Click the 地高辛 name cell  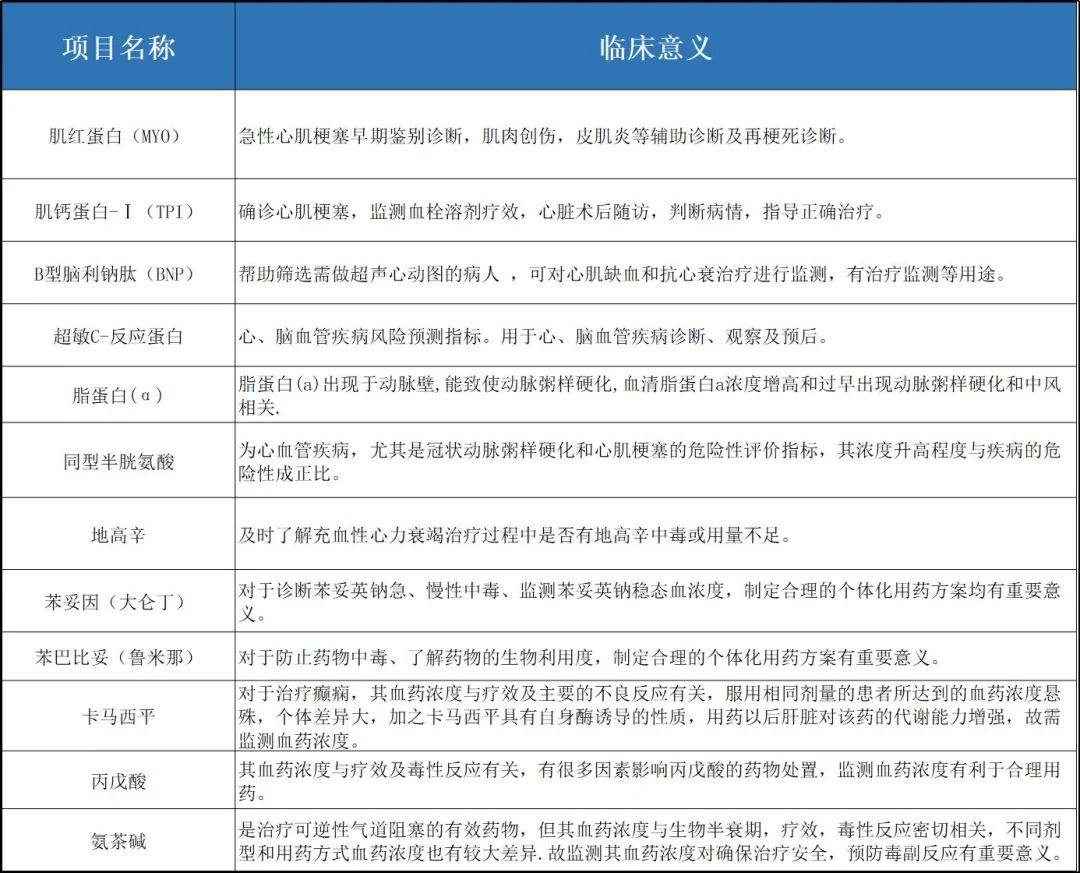pos(118,535)
